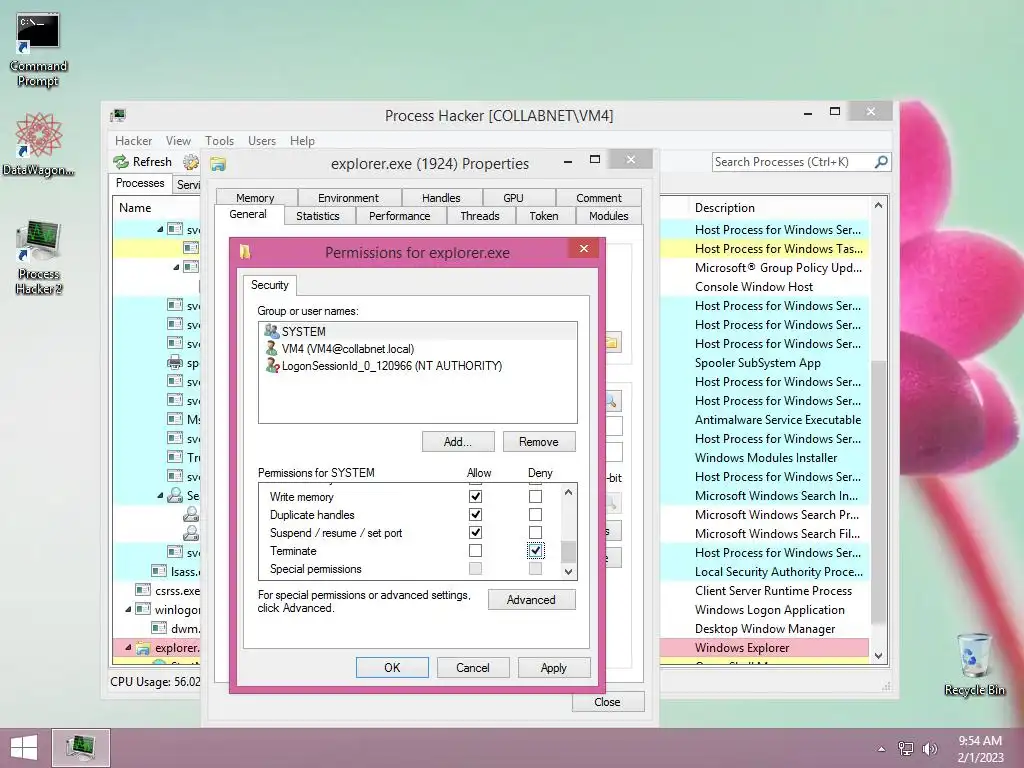Uncheck Deny for Terminate permission
Image resolution: width=1024 pixels, height=768 pixels.
point(536,551)
